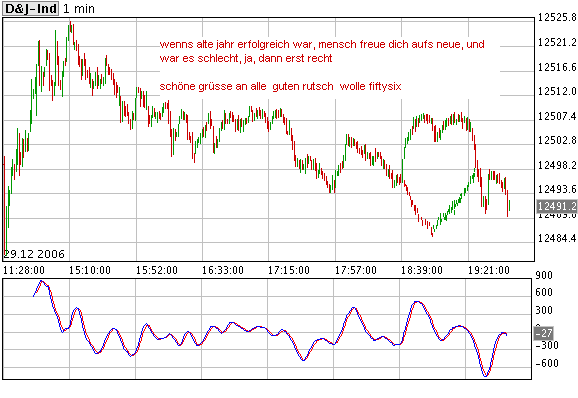Click the -600 oscillator axis label
The width and height of the screenshot is (578, 398).
tap(547, 363)
